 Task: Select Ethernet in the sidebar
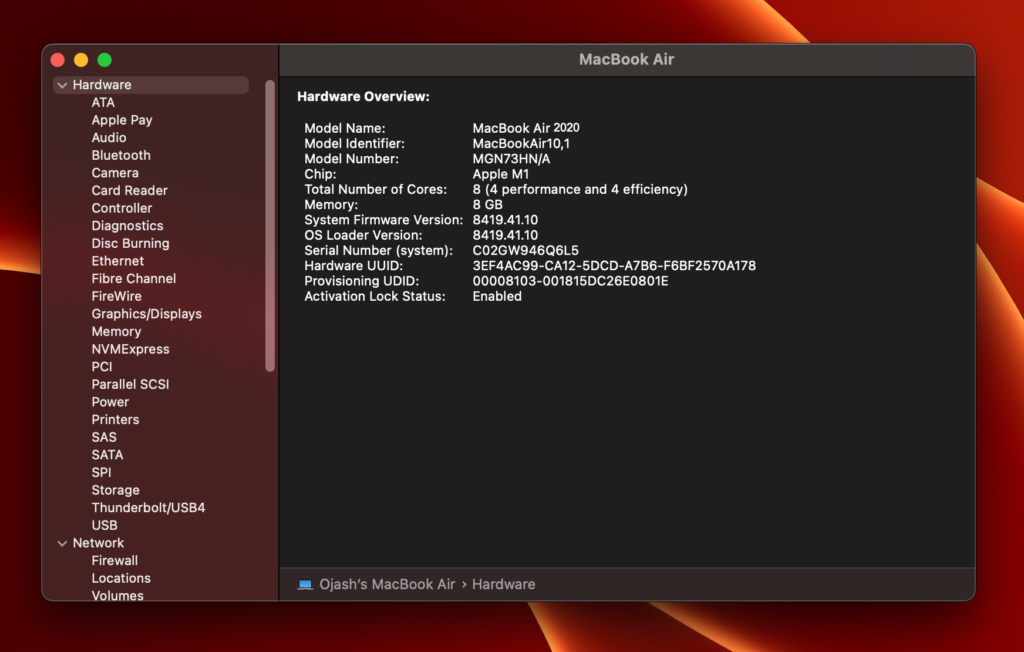point(118,261)
